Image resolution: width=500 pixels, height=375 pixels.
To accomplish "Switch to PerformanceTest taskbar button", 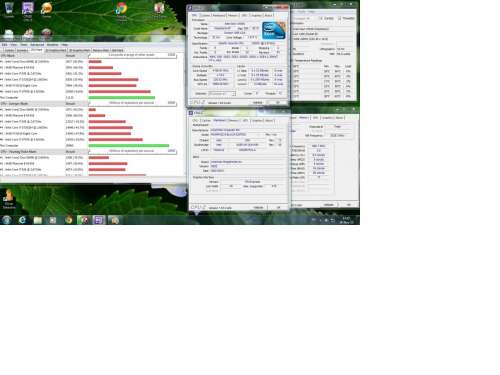I will [84, 220].
